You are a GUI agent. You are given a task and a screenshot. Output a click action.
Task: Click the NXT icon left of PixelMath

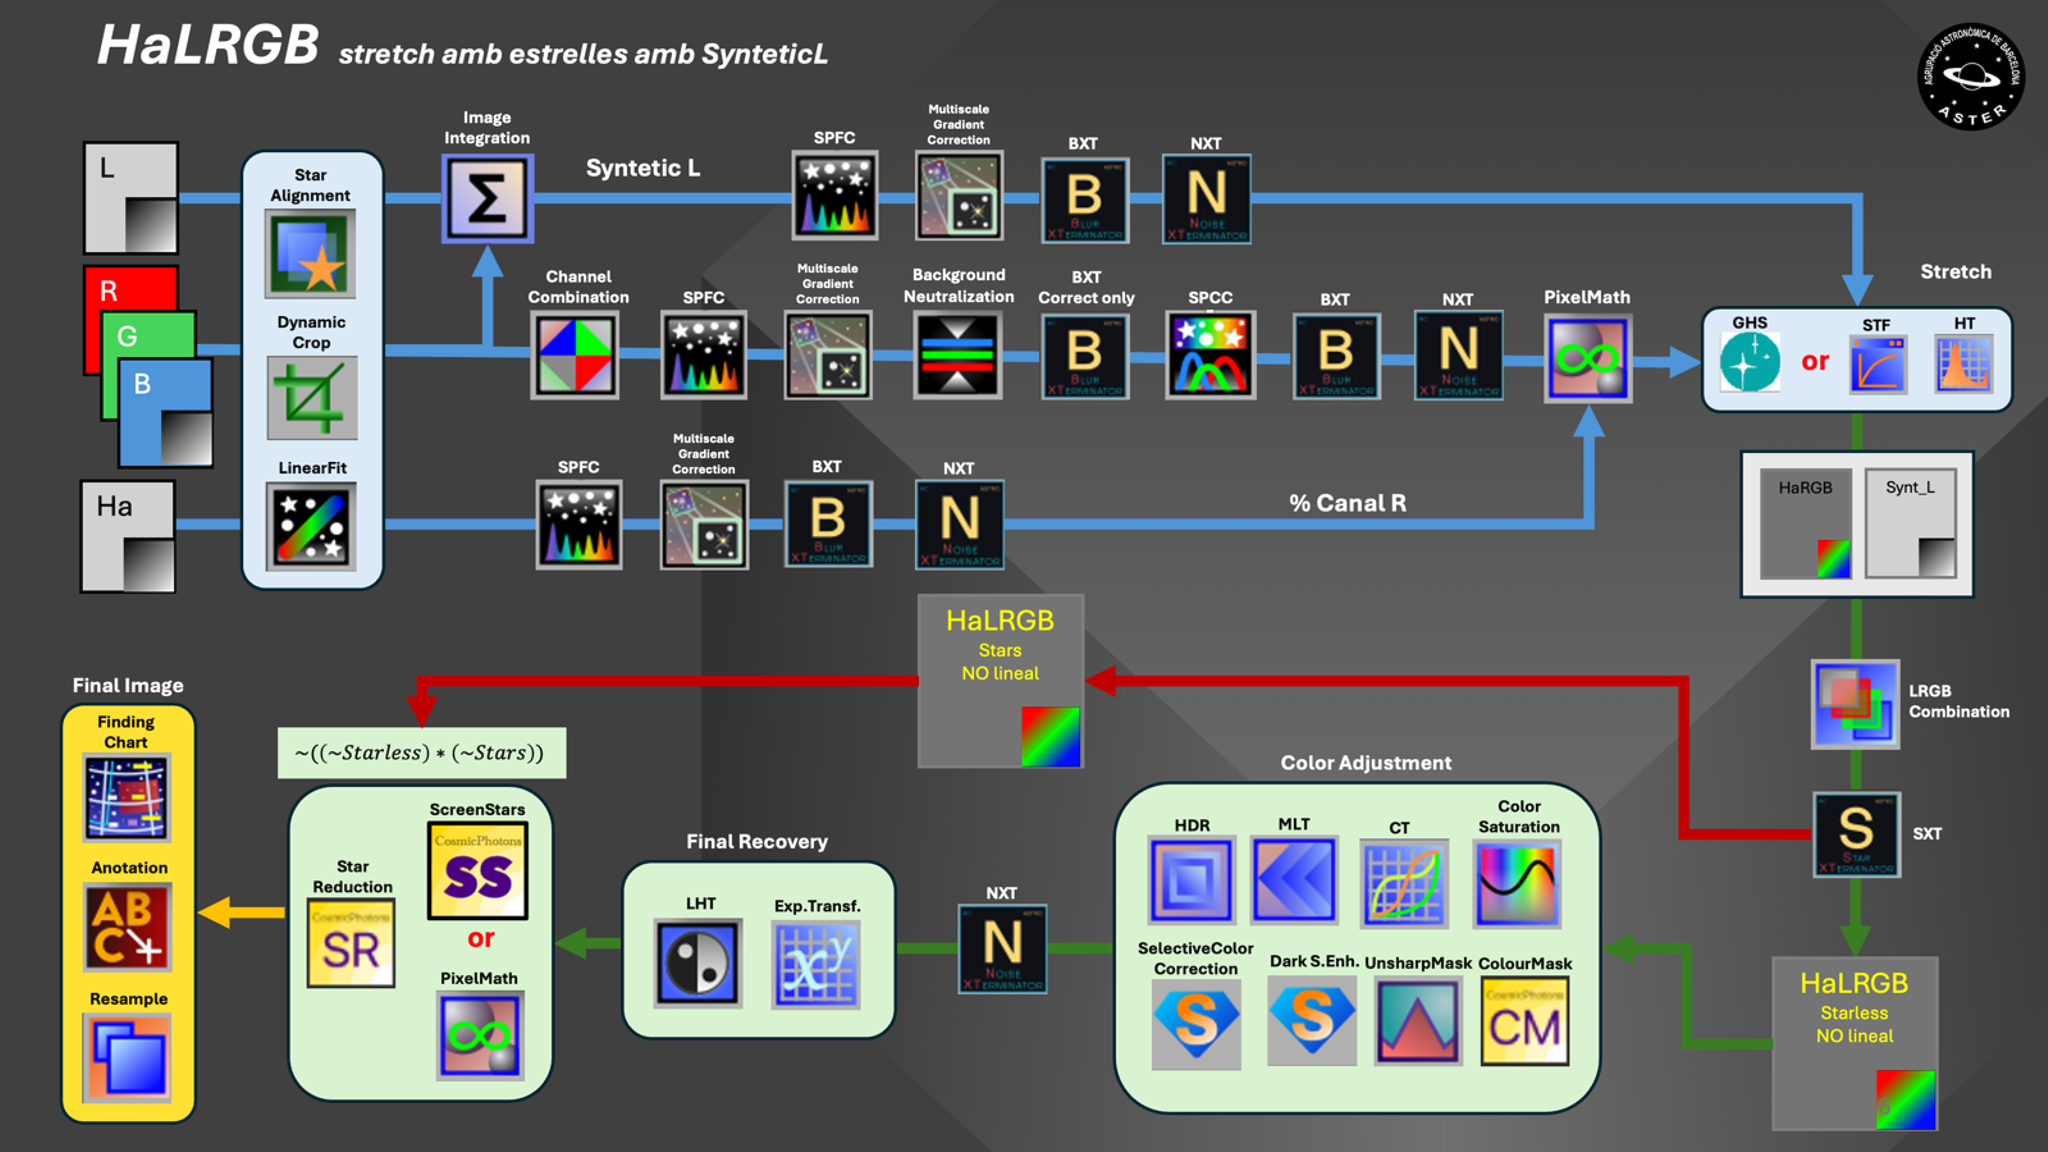1459,355
